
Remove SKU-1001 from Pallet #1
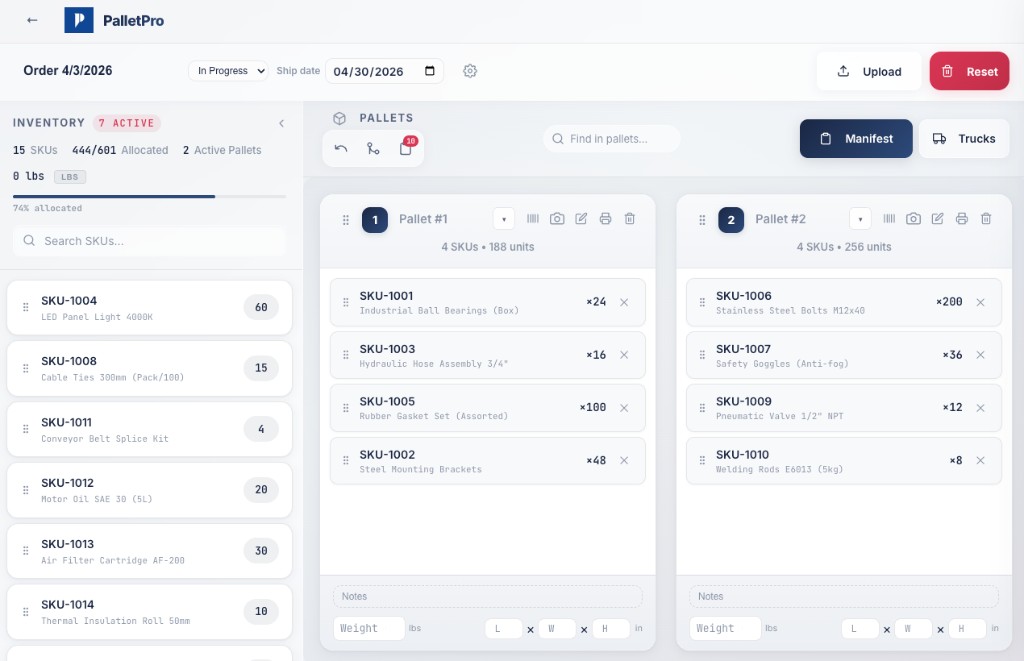624,302
